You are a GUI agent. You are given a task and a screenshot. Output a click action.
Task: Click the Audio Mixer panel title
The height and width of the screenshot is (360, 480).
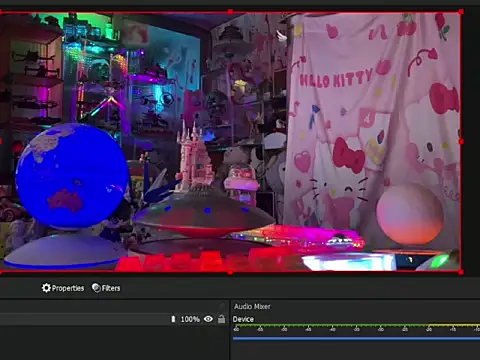(x=252, y=306)
